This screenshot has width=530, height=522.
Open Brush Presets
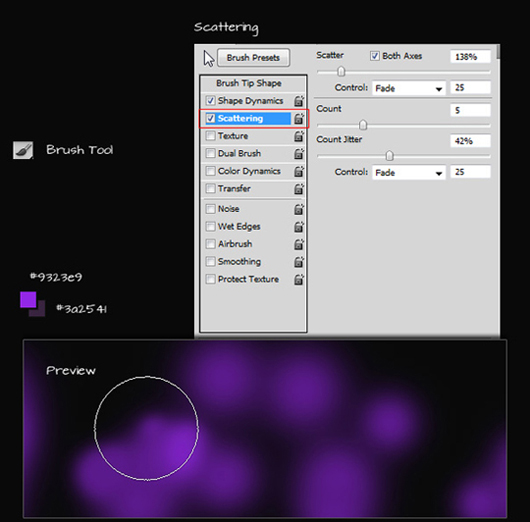pos(253,57)
